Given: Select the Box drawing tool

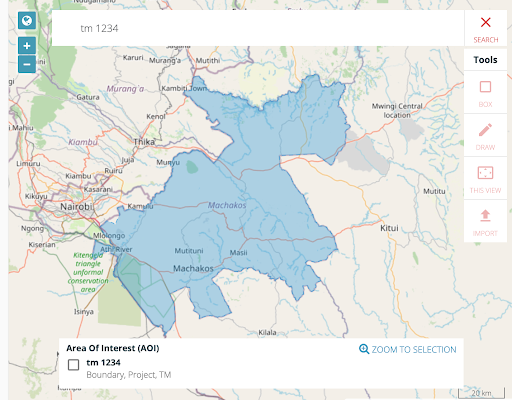Looking at the screenshot, I should click(x=485, y=94).
